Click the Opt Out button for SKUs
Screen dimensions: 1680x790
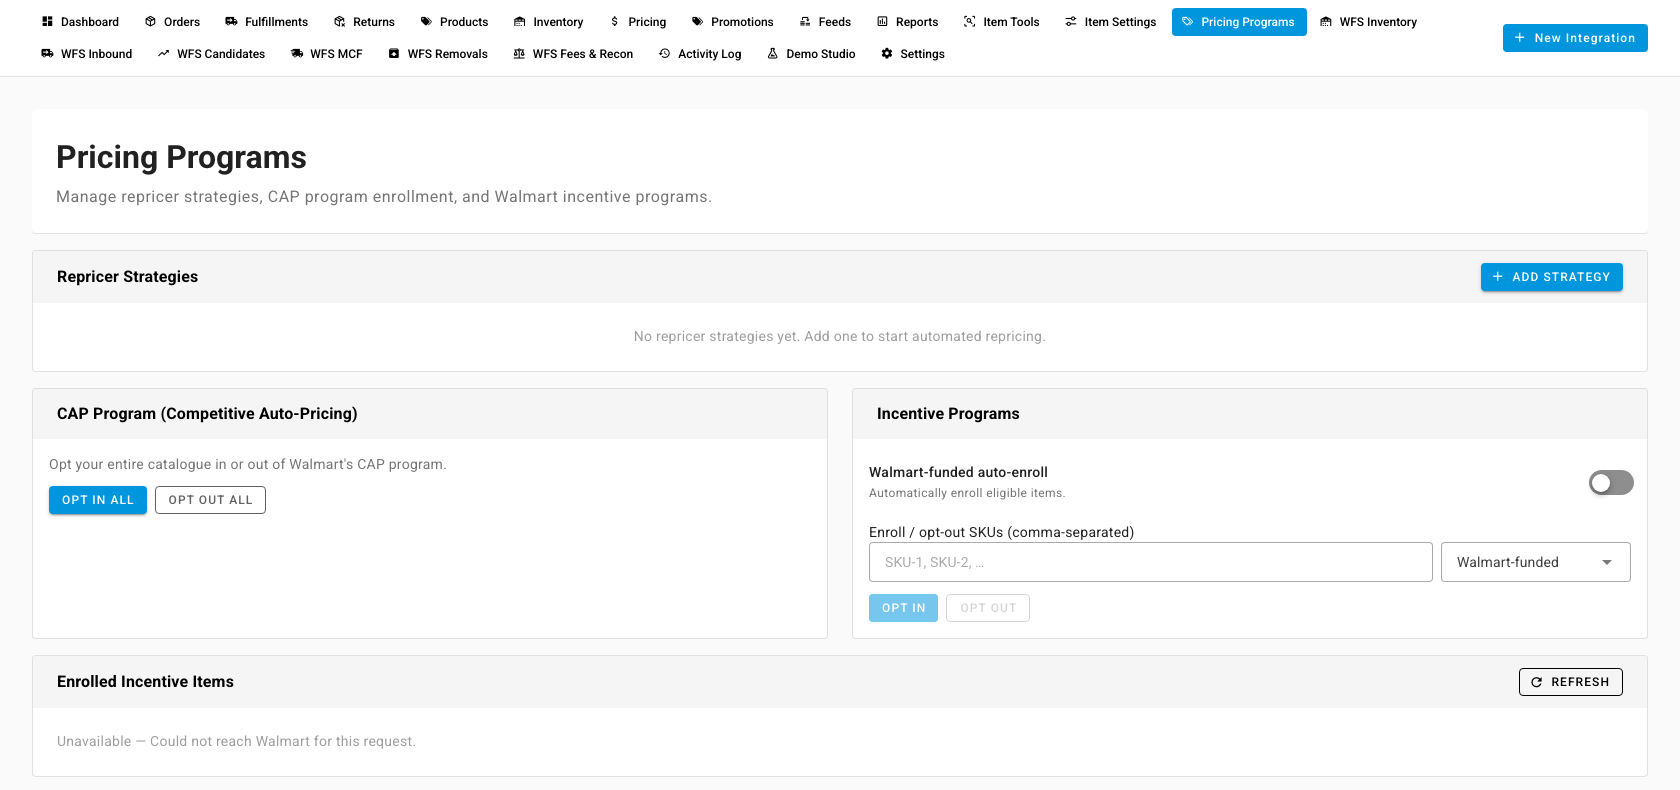[988, 608]
